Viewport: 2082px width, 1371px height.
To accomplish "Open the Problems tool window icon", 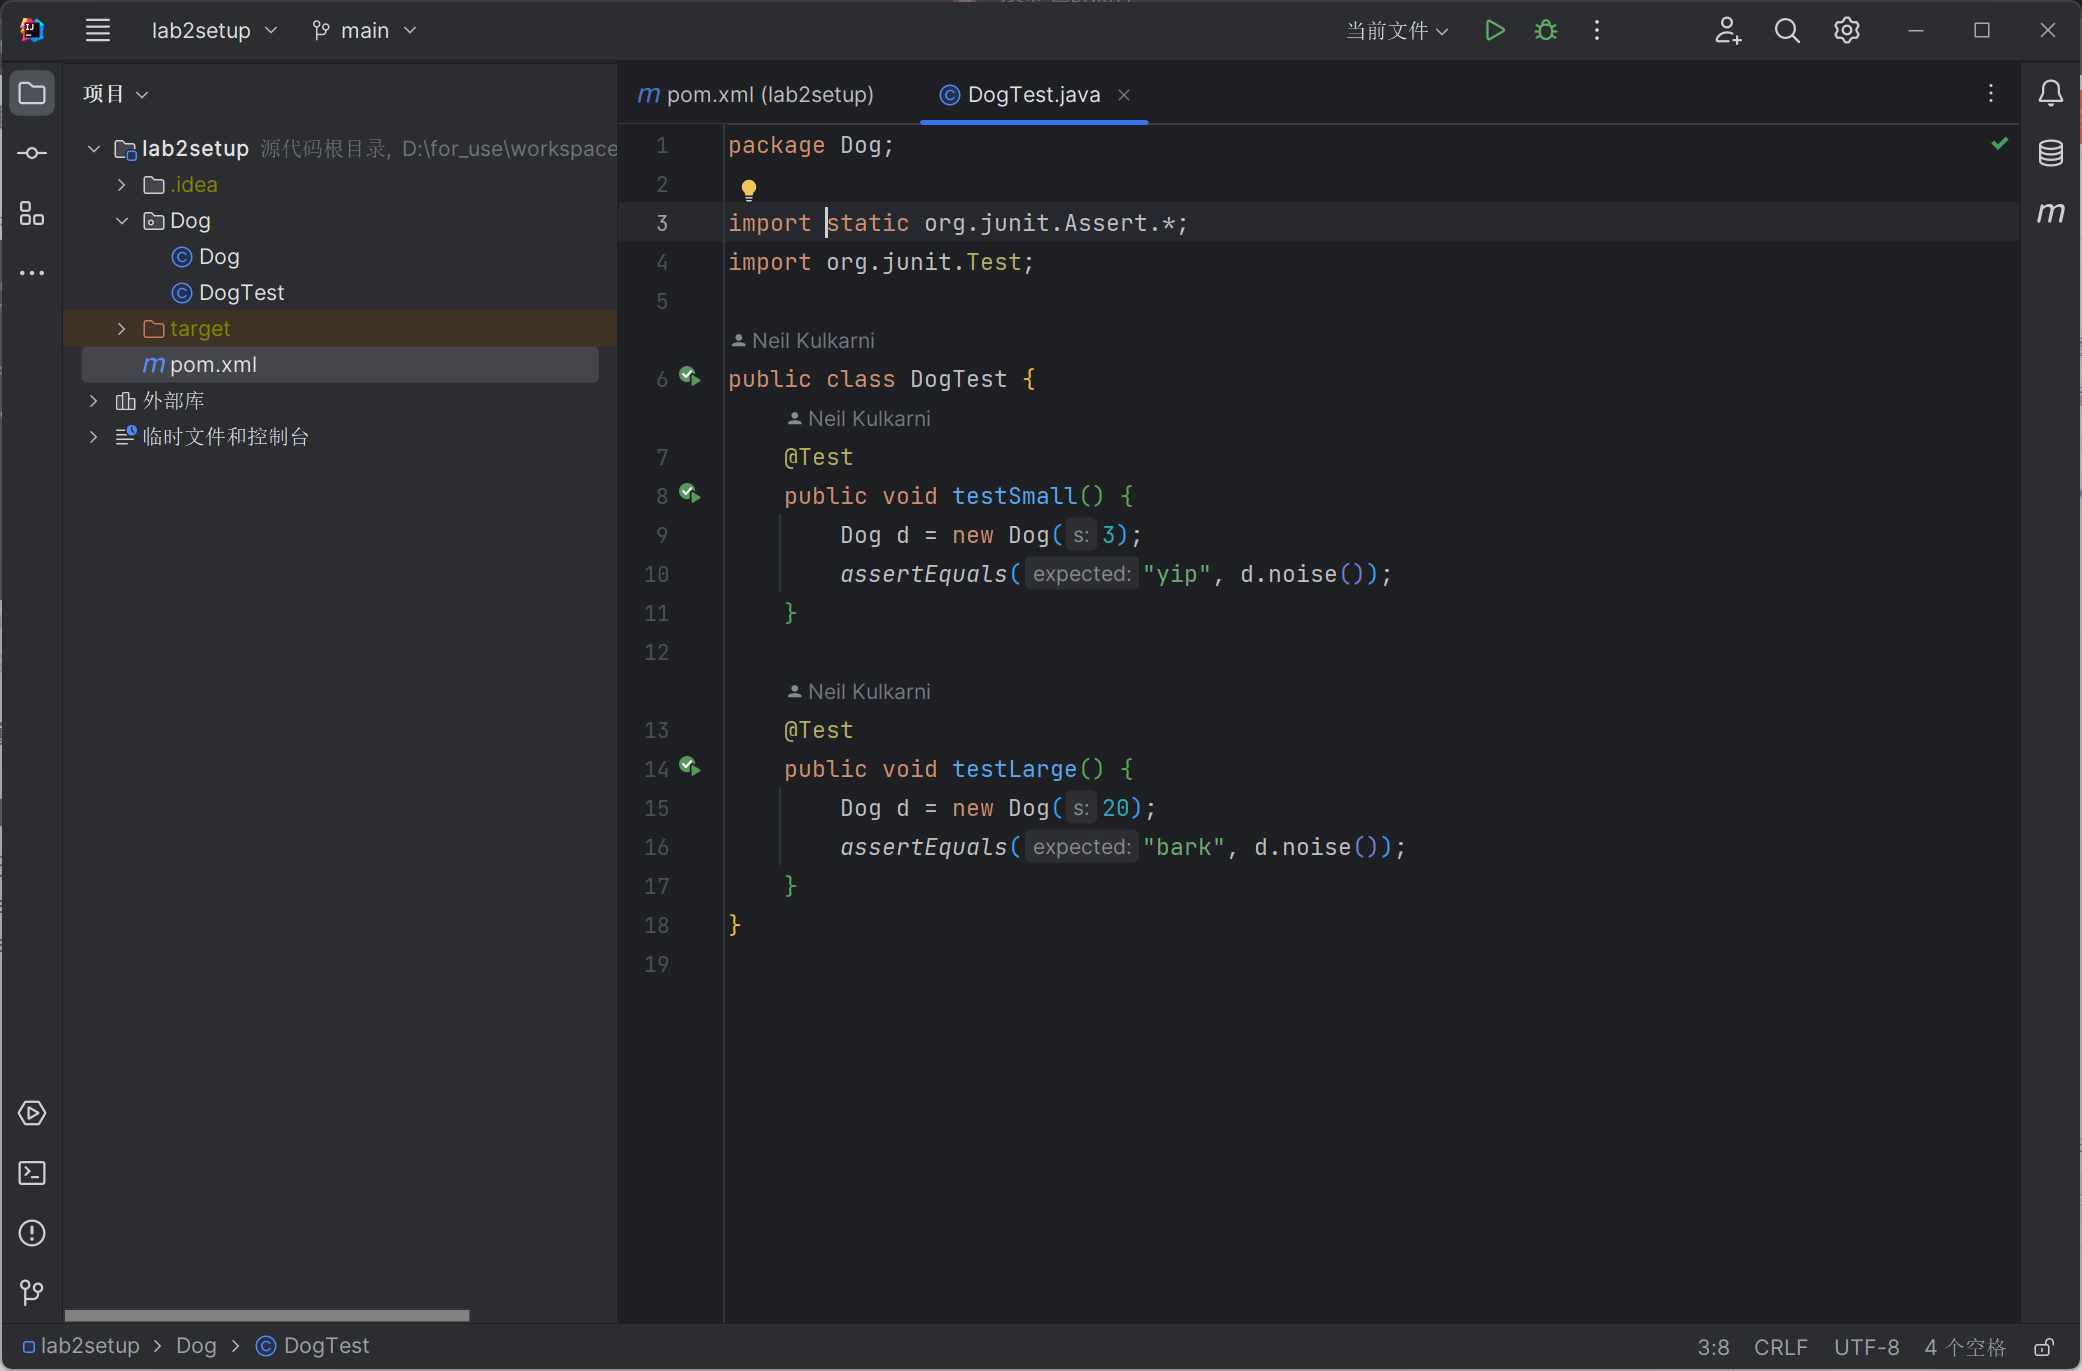I will [x=32, y=1233].
